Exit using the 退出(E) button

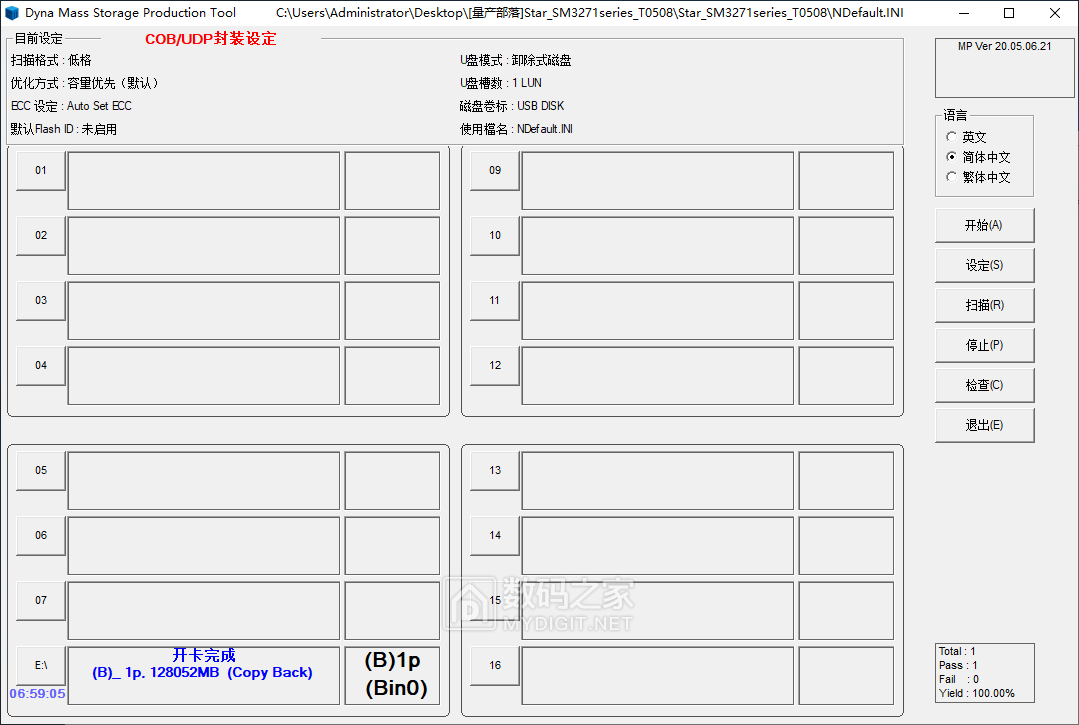point(984,425)
